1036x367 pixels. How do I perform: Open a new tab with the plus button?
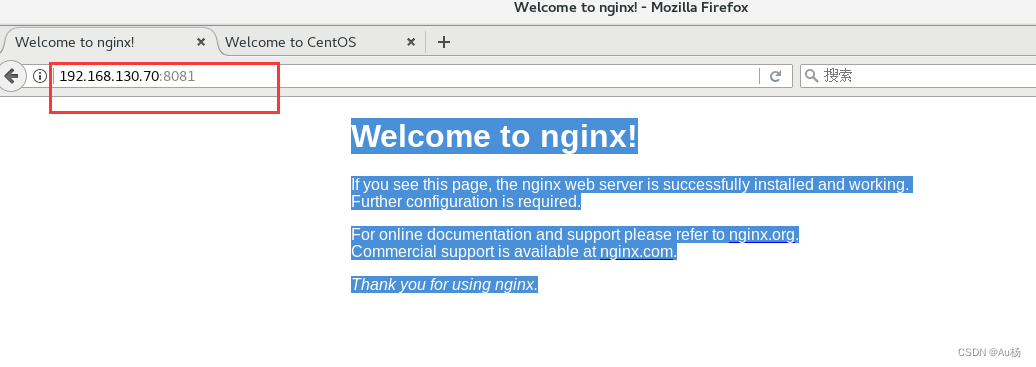[444, 42]
